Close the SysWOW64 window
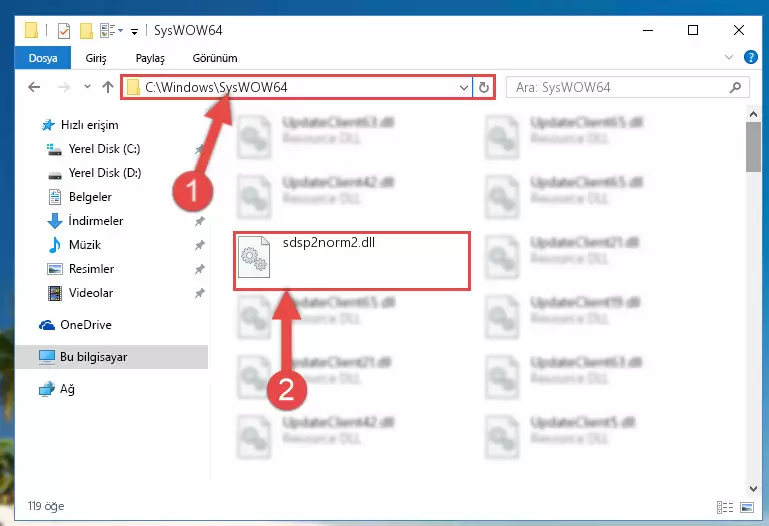The height and width of the screenshot is (526, 769). (x=739, y=30)
